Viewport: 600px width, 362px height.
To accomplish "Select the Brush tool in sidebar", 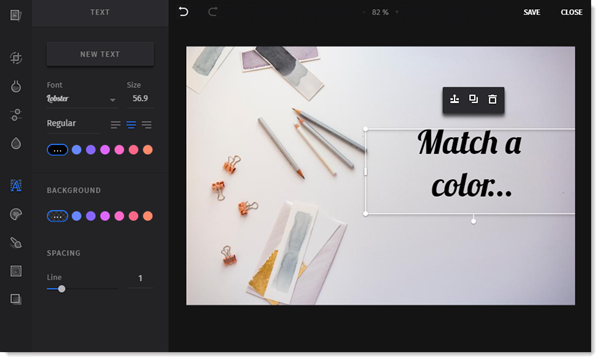I will [16, 243].
